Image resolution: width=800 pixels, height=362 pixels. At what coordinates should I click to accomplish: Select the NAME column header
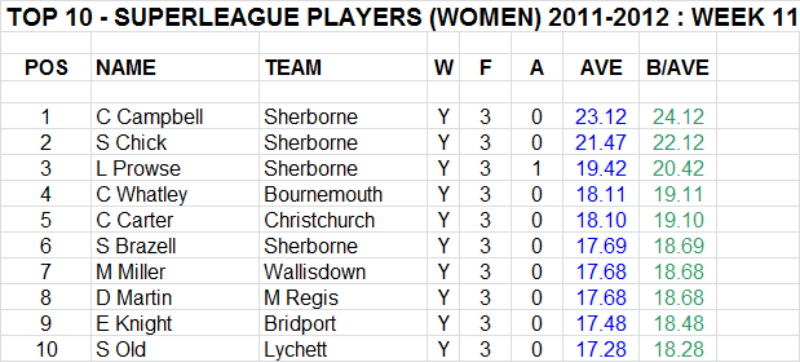pos(175,67)
